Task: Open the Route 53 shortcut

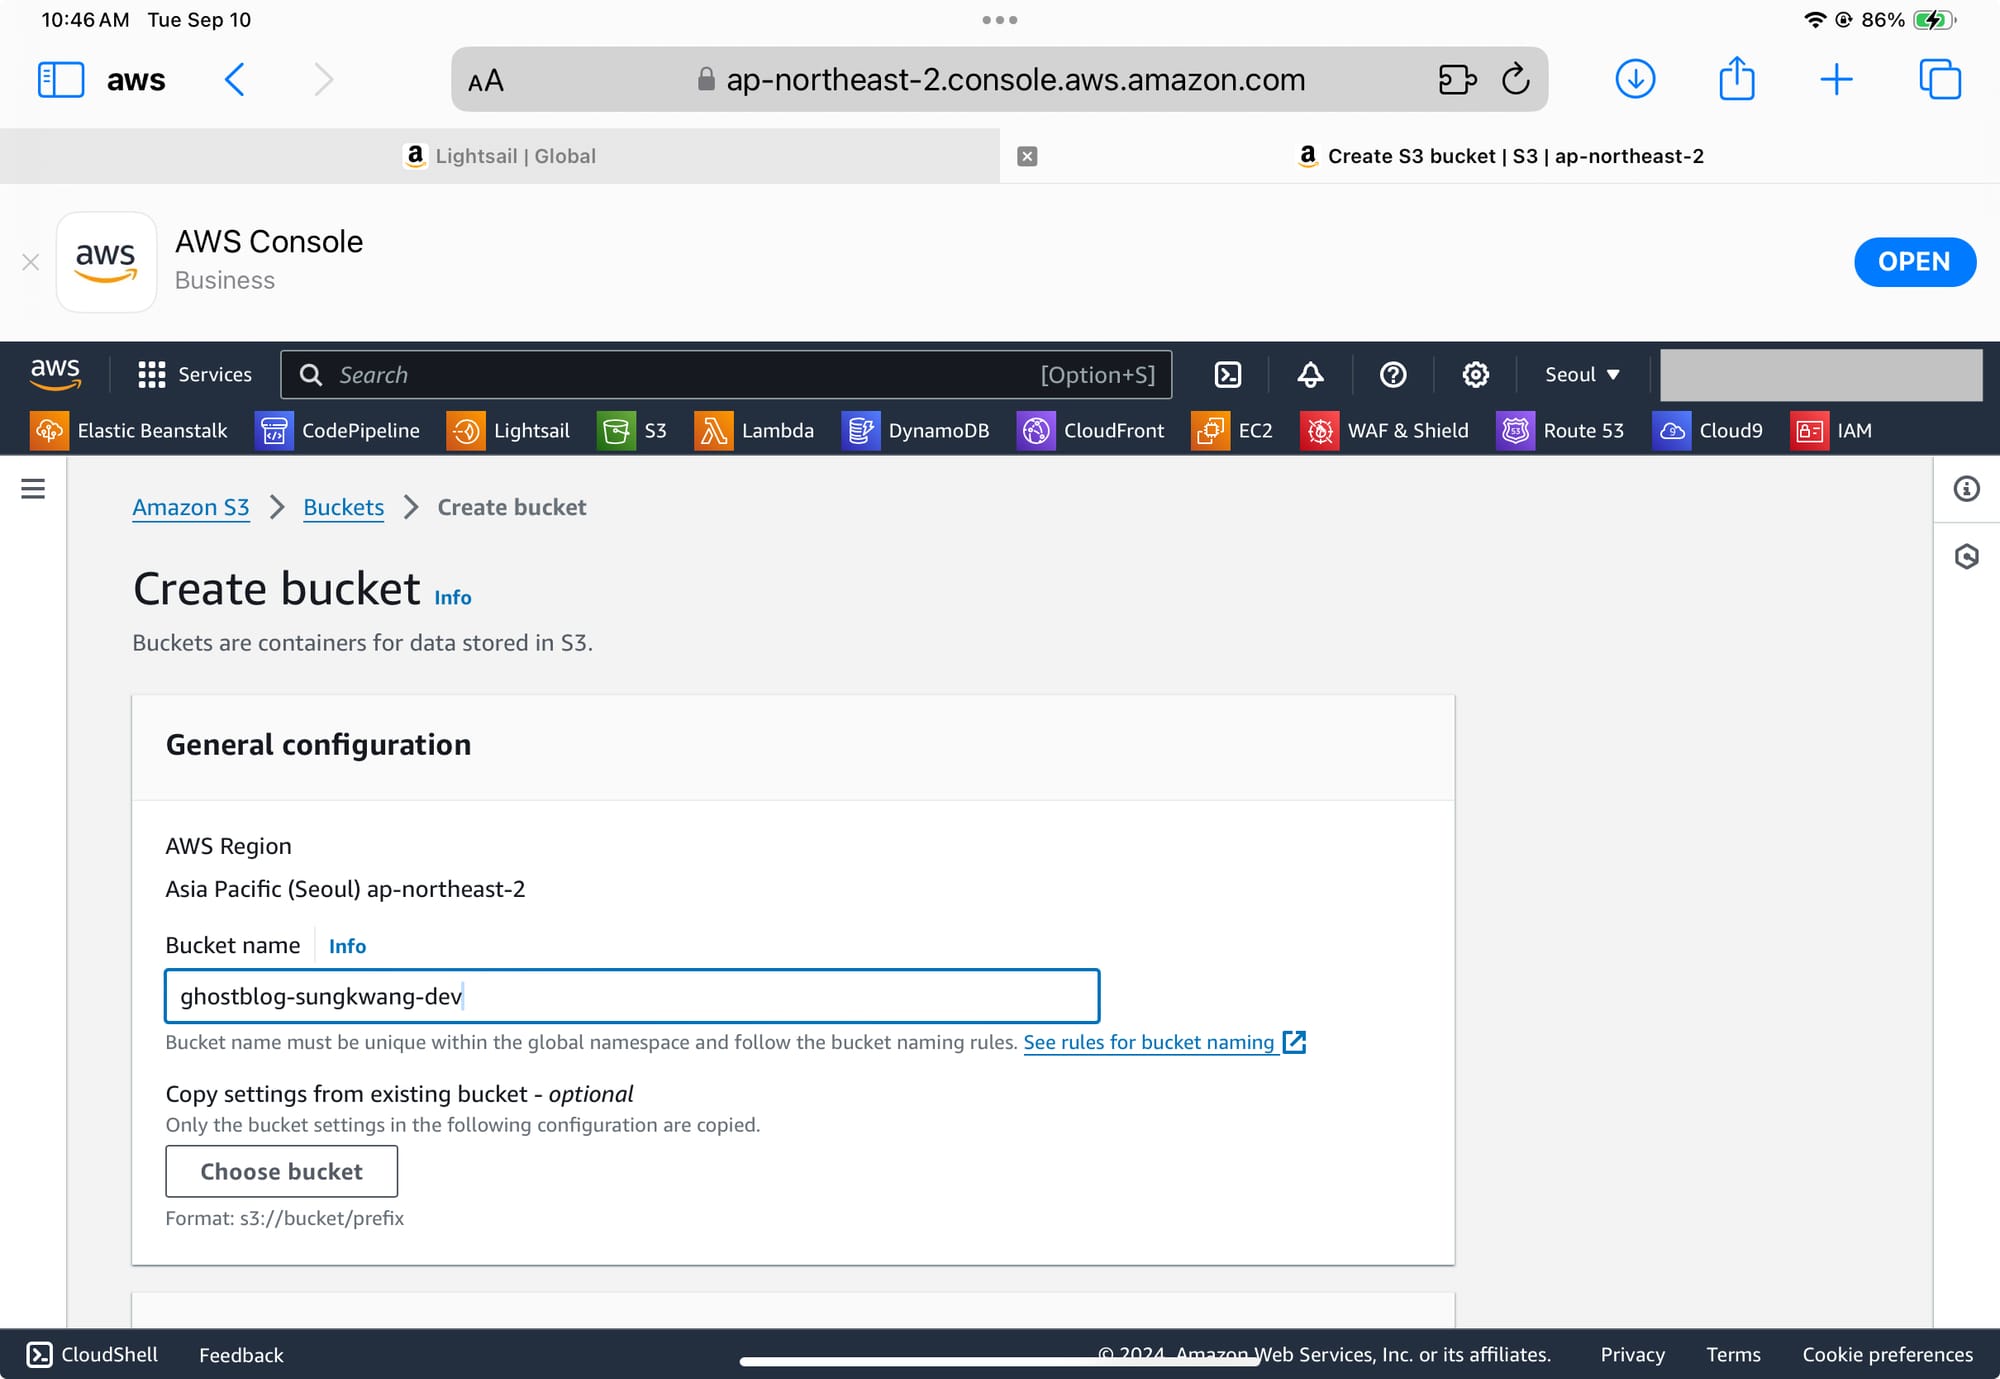Action: pyautogui.click(x=1560, y=431)
